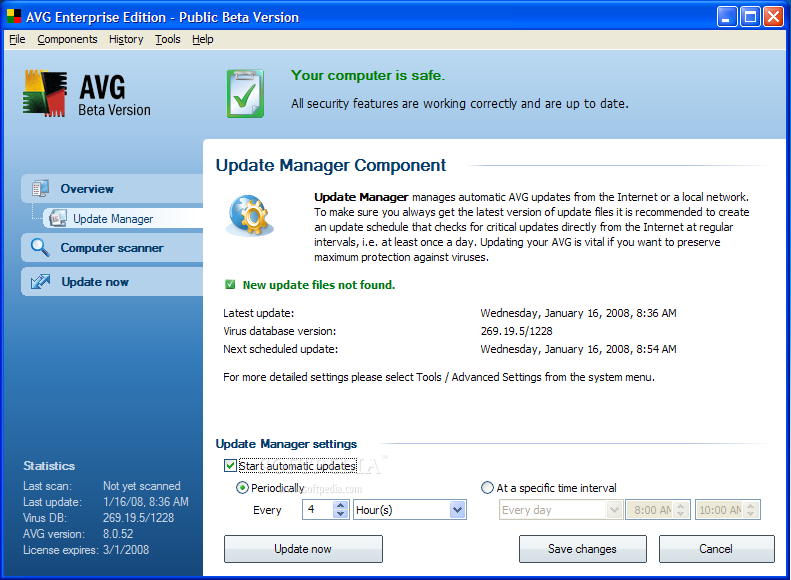Open the Components menu

67,39
